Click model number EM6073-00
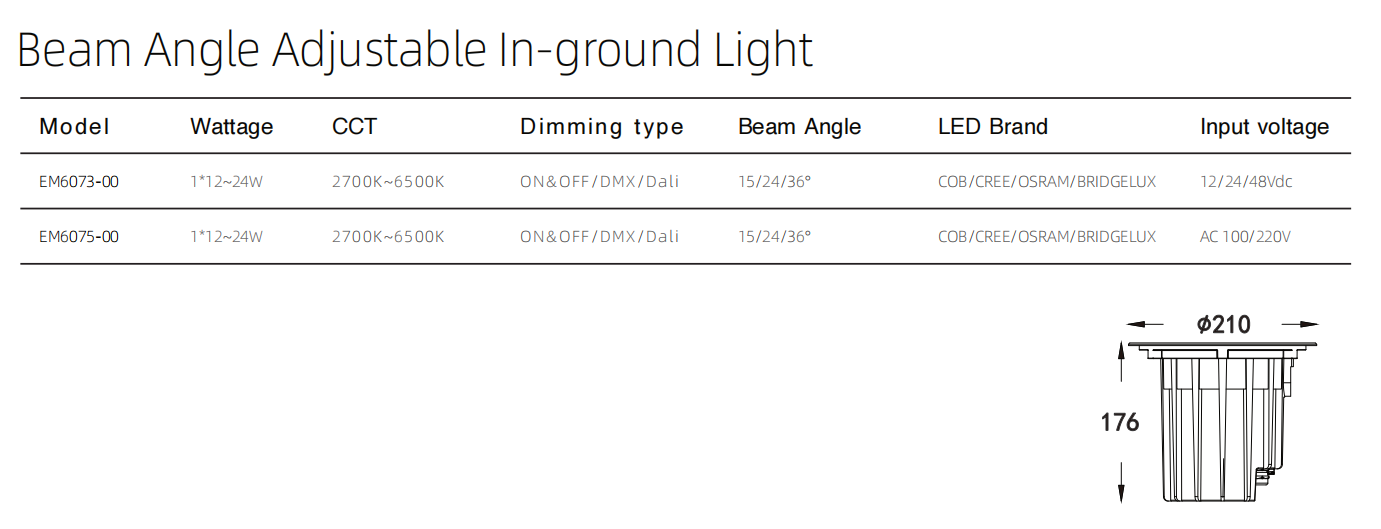 click(79, 182)
